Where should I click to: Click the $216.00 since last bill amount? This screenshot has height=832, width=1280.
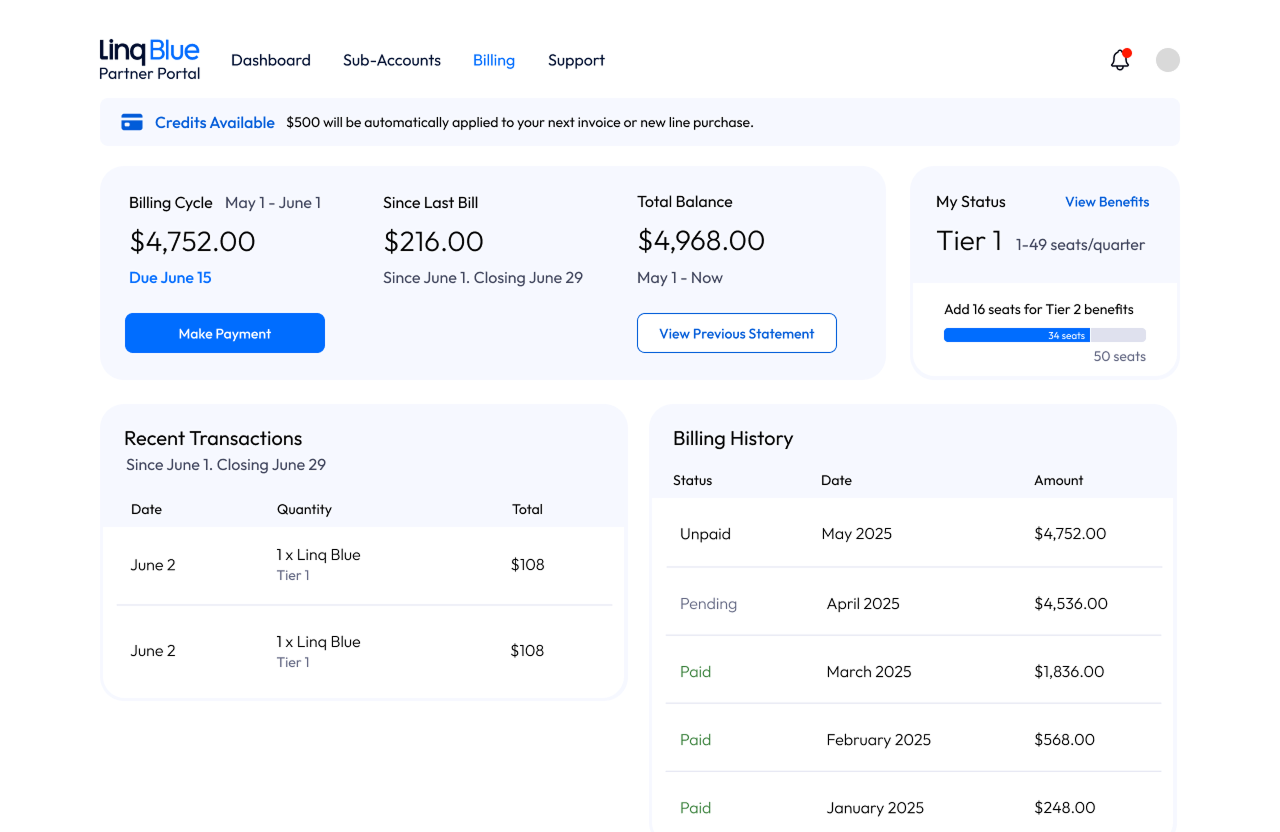[x=434, y=241]
